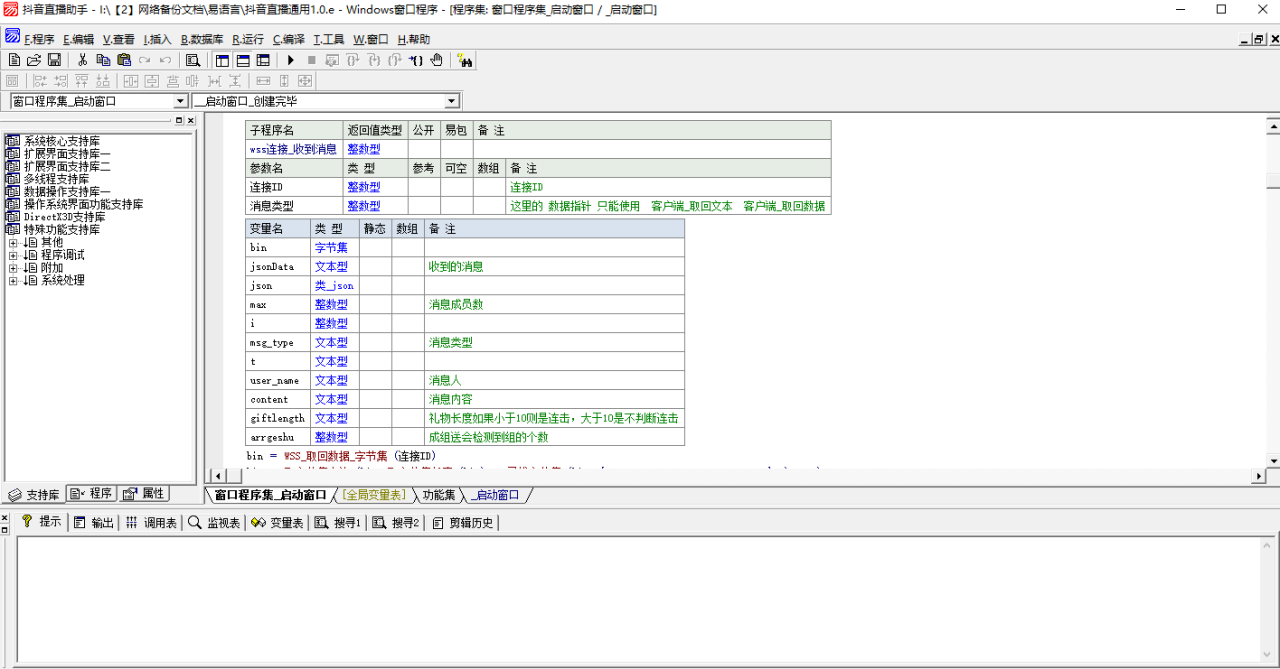Click the Save floppy disk icon

tap(55, 60)
